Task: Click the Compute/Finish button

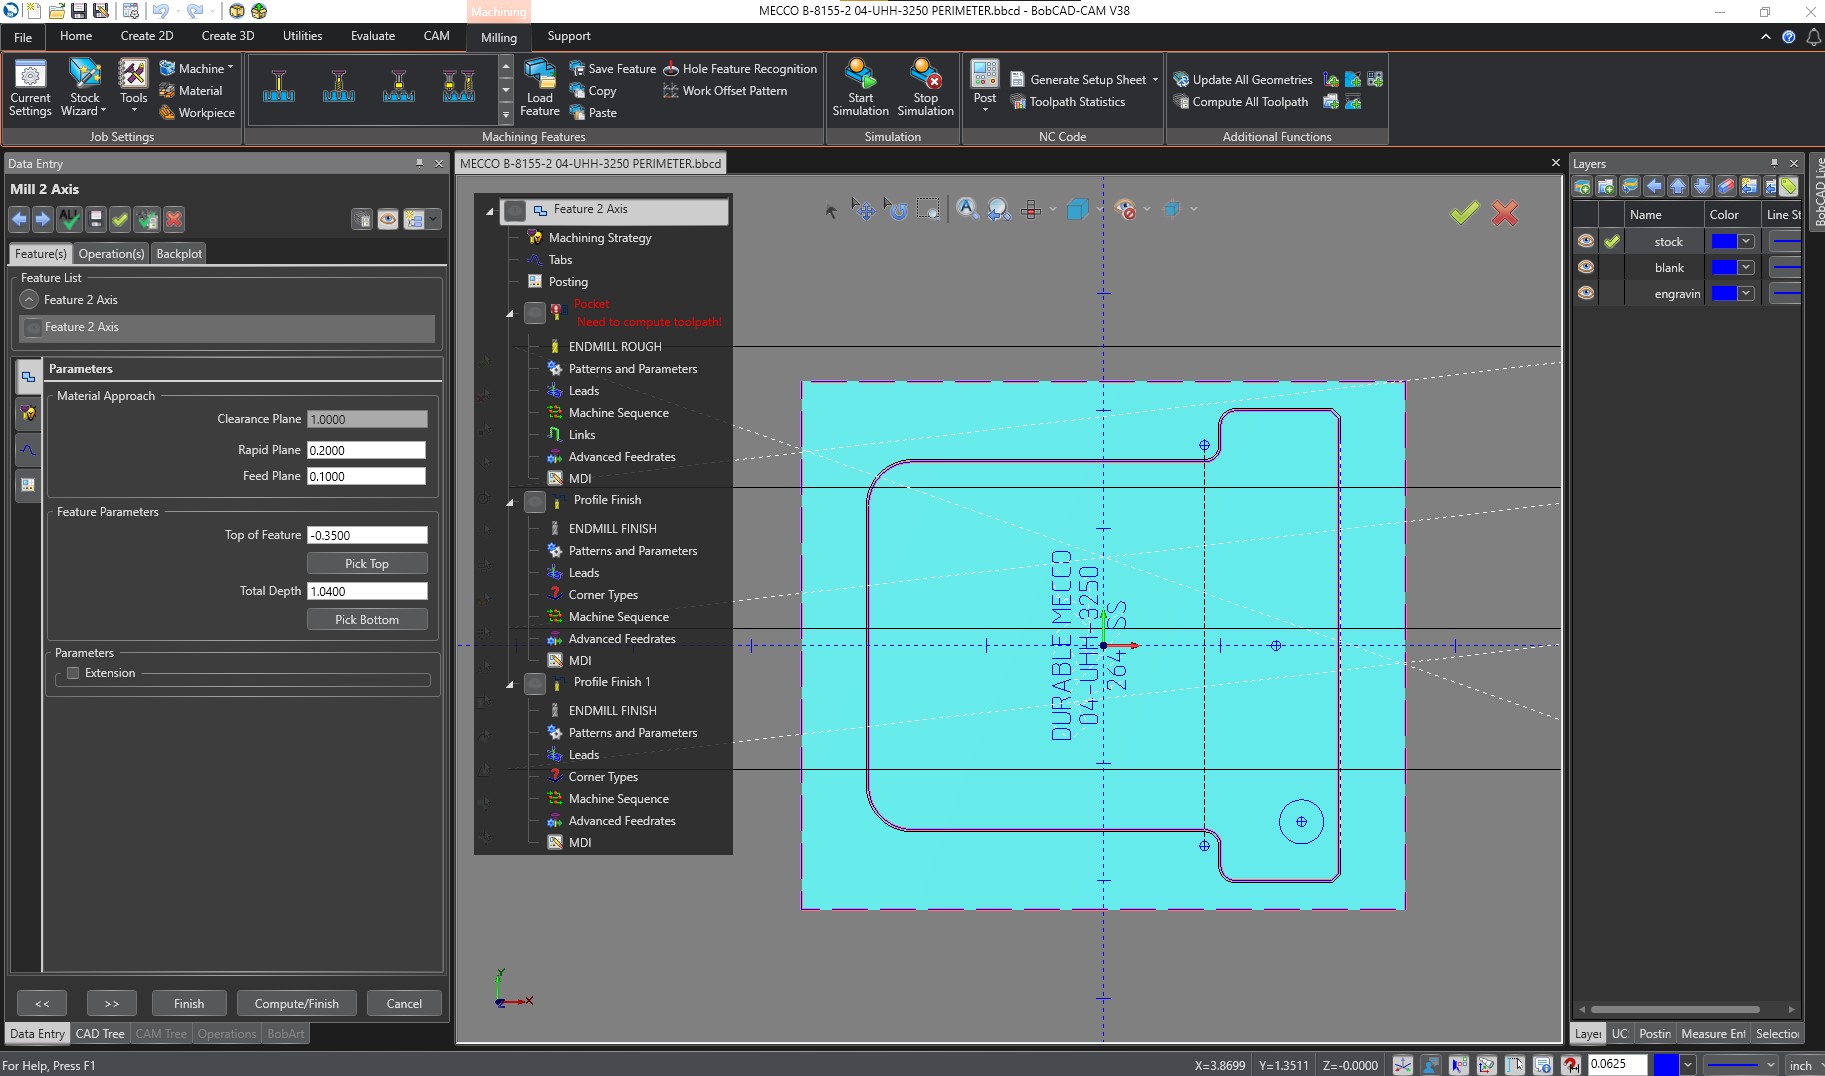Action: tap(296, 1003)
